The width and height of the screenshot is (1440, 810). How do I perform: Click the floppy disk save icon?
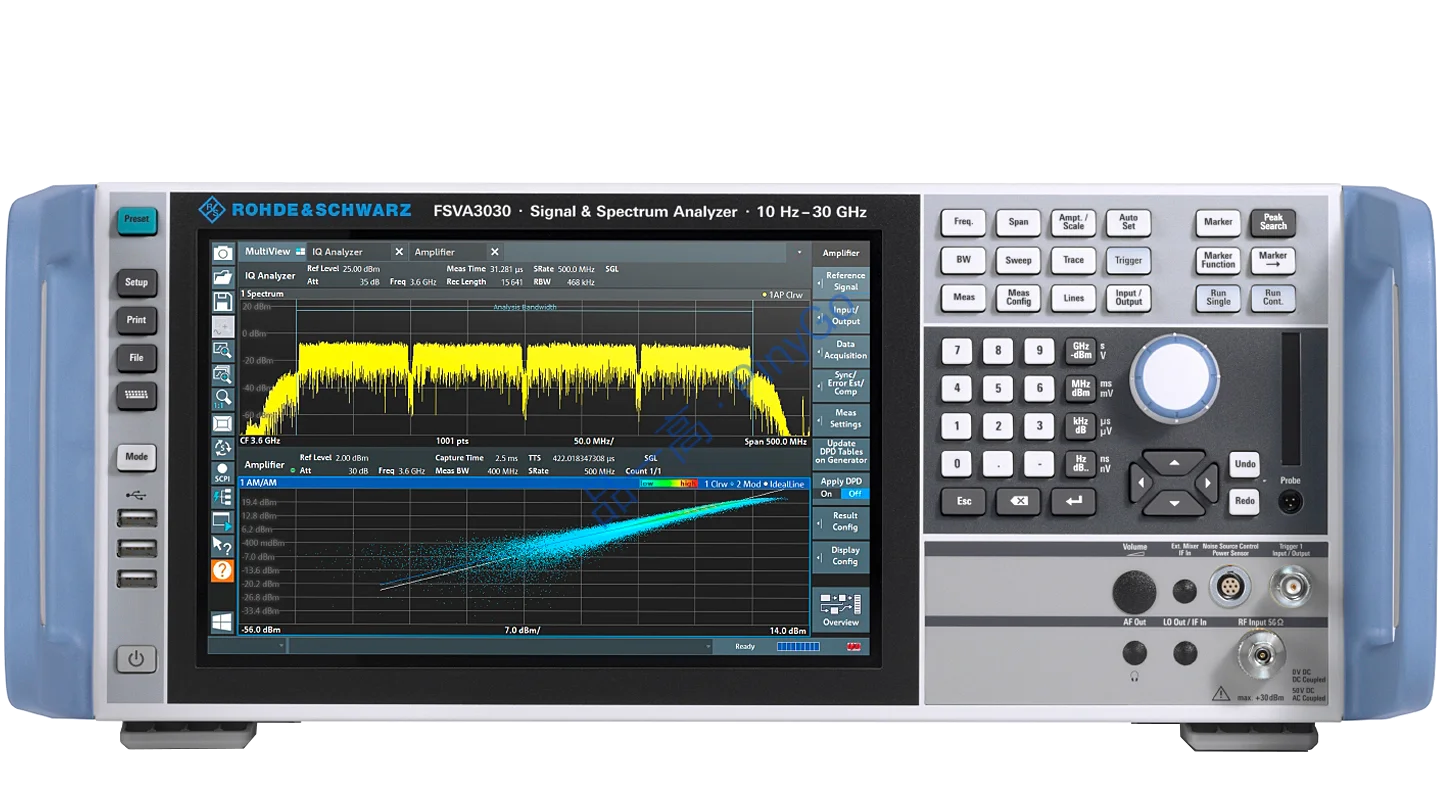pos(223,301)
